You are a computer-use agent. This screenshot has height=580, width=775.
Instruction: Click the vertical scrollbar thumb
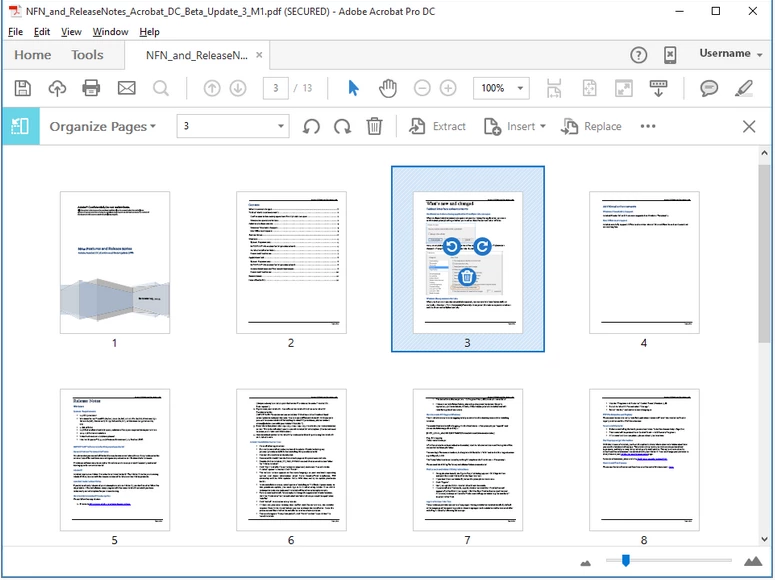(764, 252)
